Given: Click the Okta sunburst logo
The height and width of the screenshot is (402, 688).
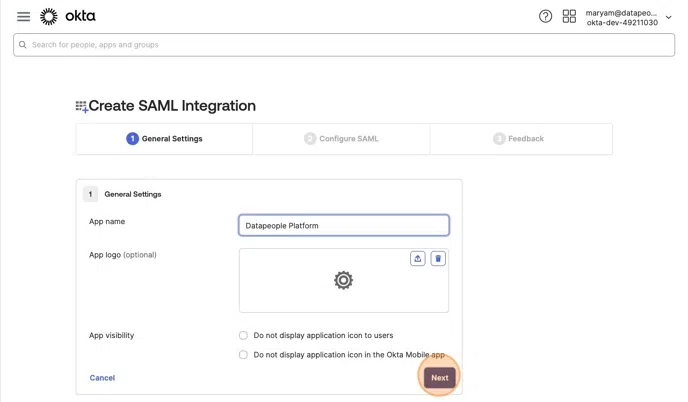Looking at the screenshot, I should tap(49, 17).
